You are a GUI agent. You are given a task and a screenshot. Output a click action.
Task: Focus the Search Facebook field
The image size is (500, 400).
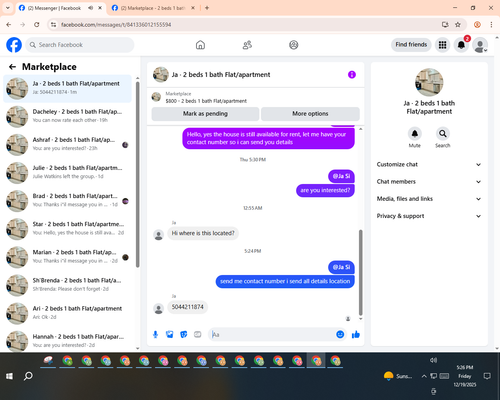80,45
